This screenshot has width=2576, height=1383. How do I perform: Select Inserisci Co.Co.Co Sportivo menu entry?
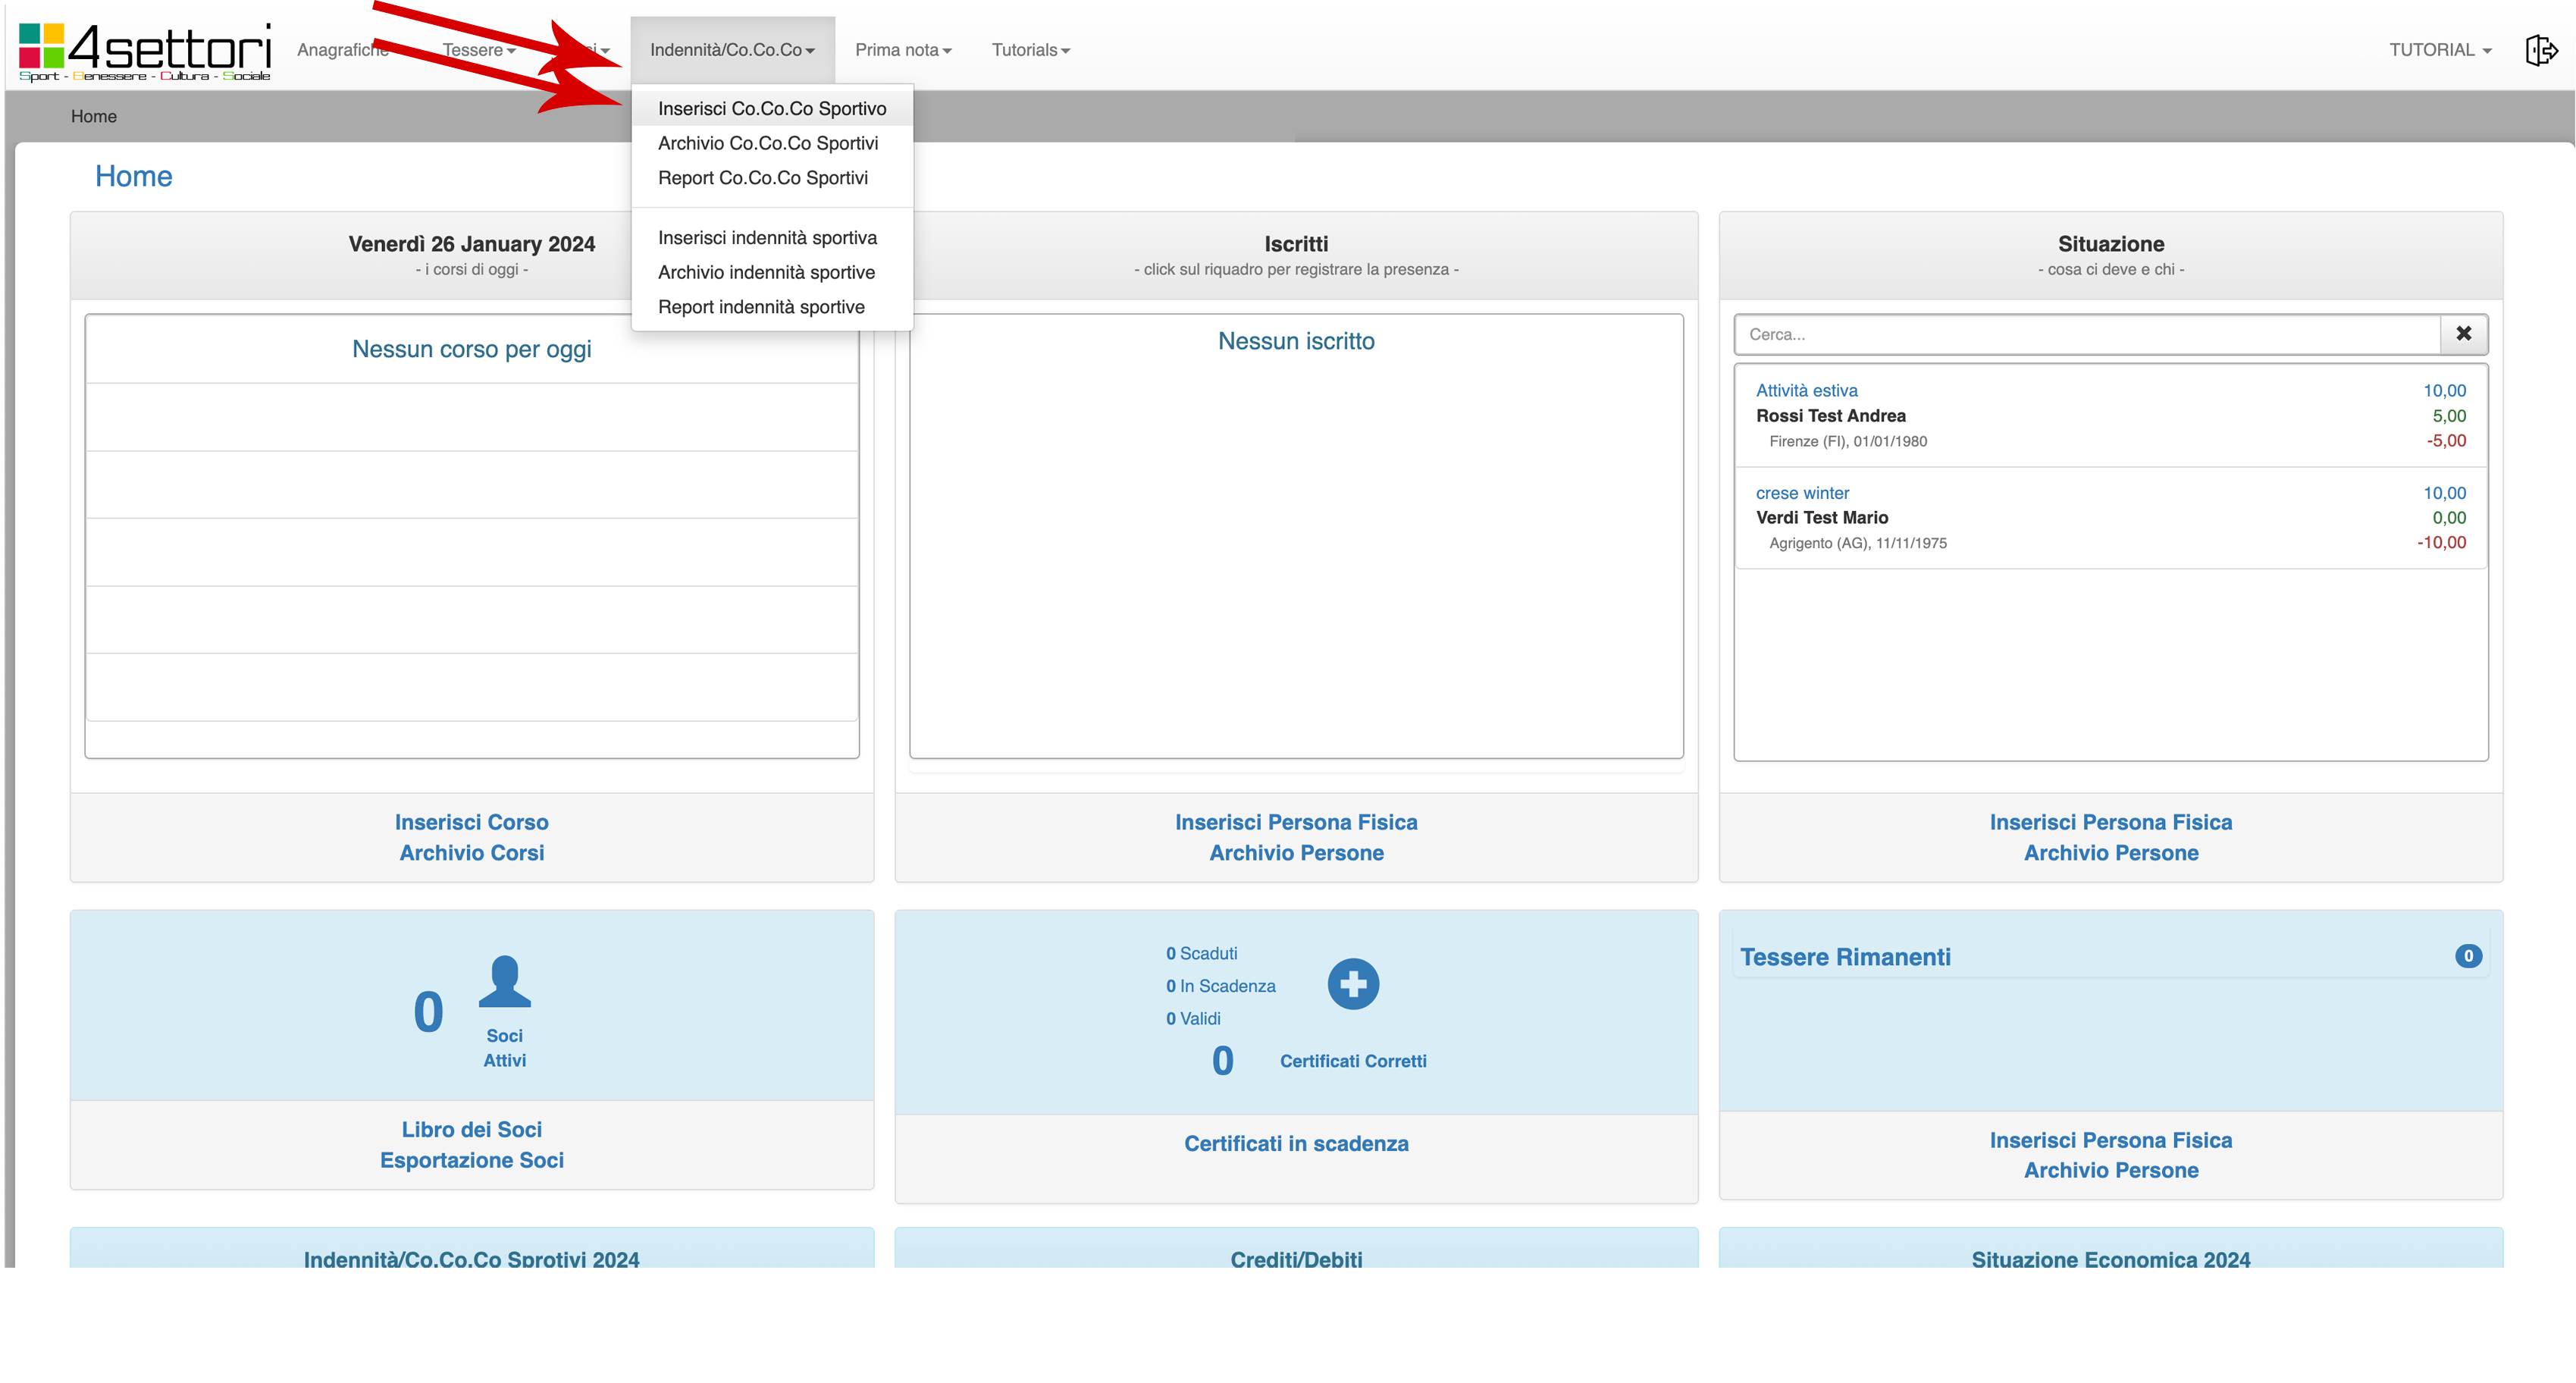coord(771,108)
